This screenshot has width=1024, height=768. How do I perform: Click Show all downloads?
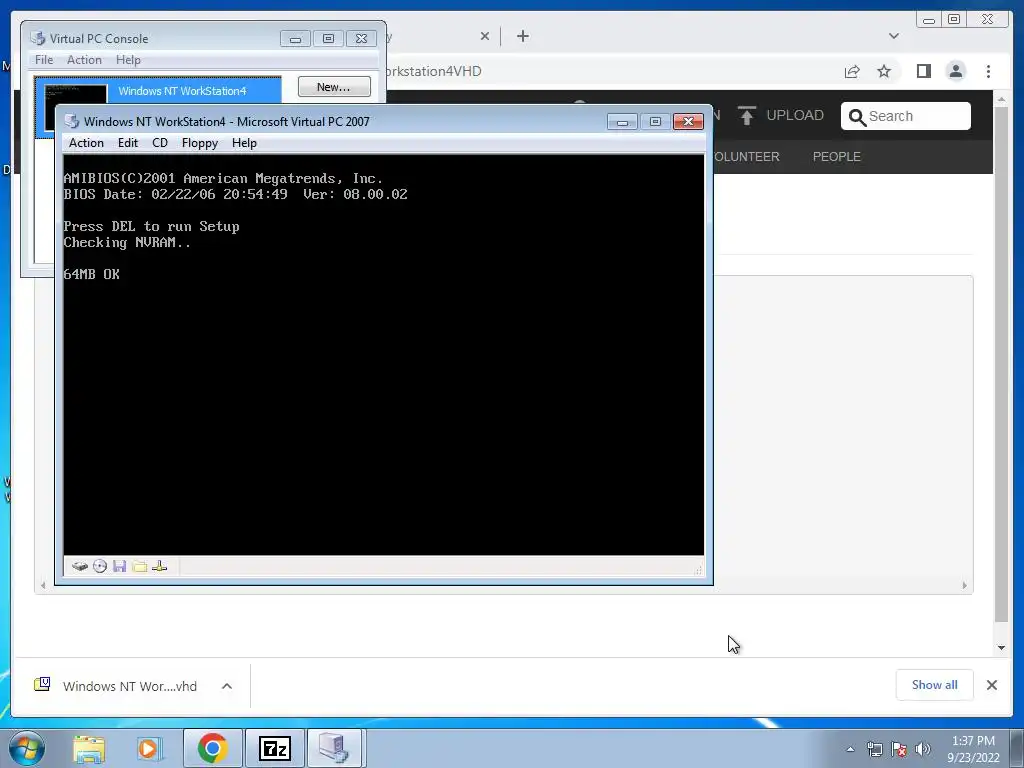935,685
